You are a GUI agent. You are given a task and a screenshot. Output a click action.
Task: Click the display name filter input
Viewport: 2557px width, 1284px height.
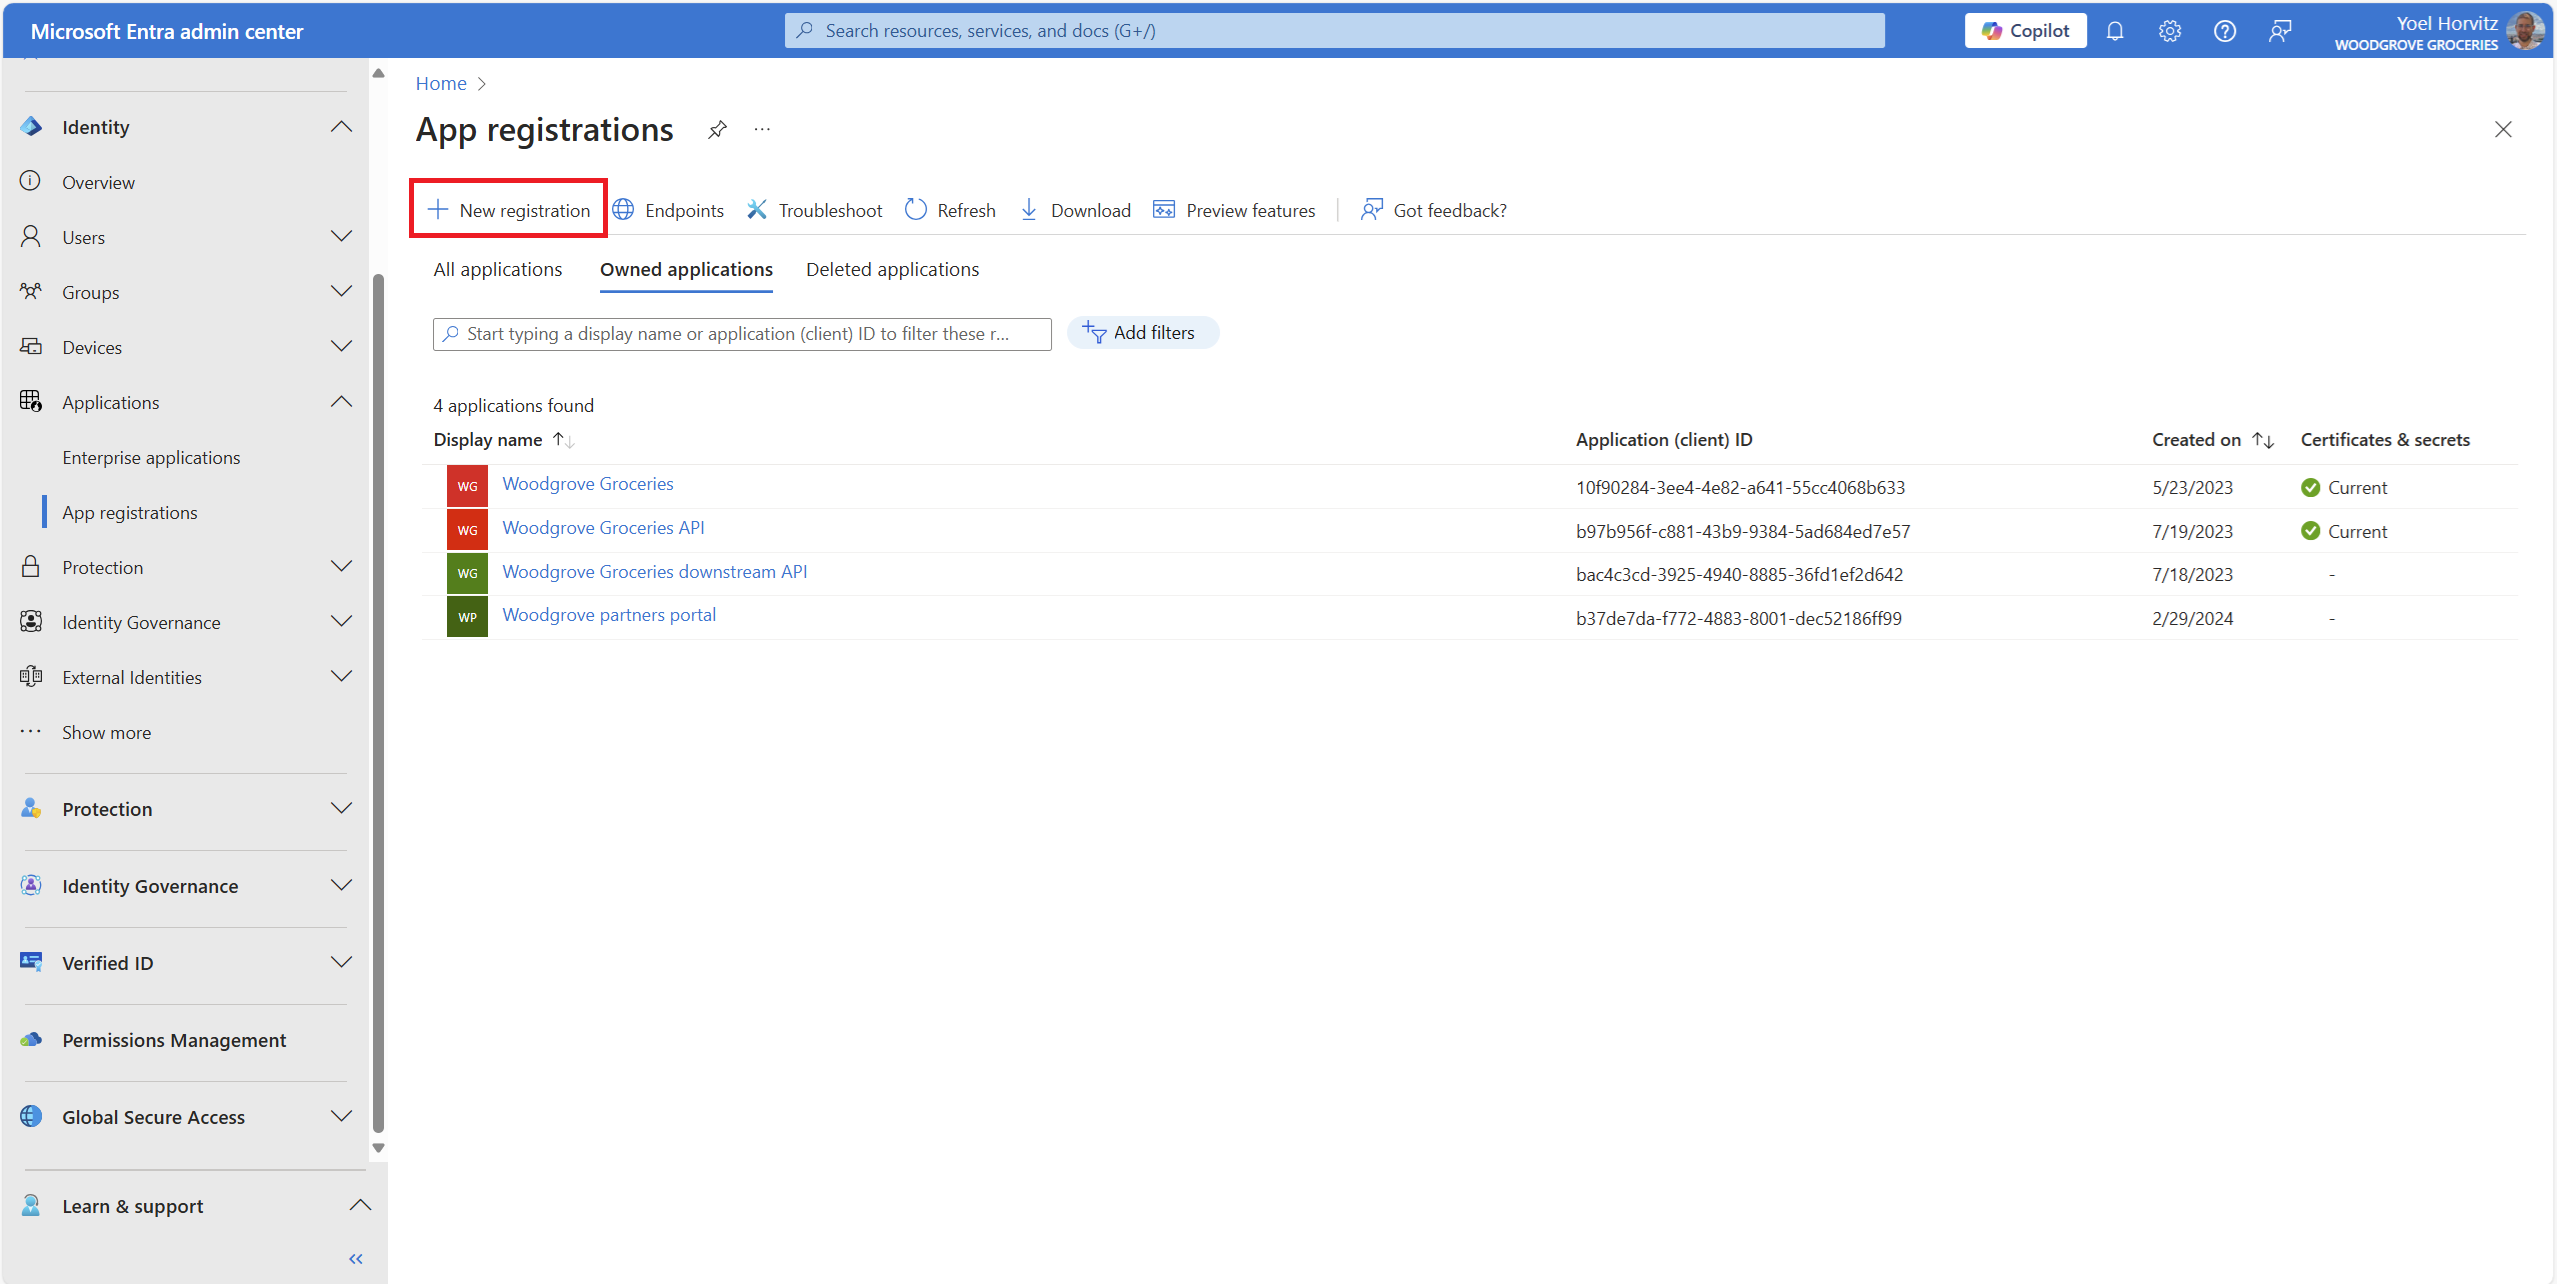(x=740, y=334)
